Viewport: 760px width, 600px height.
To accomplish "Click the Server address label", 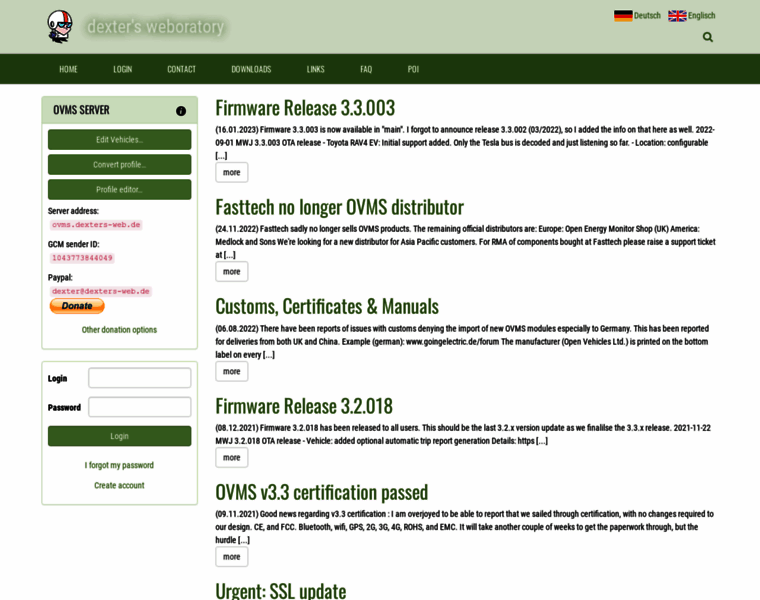I will [x=73, y=211].
